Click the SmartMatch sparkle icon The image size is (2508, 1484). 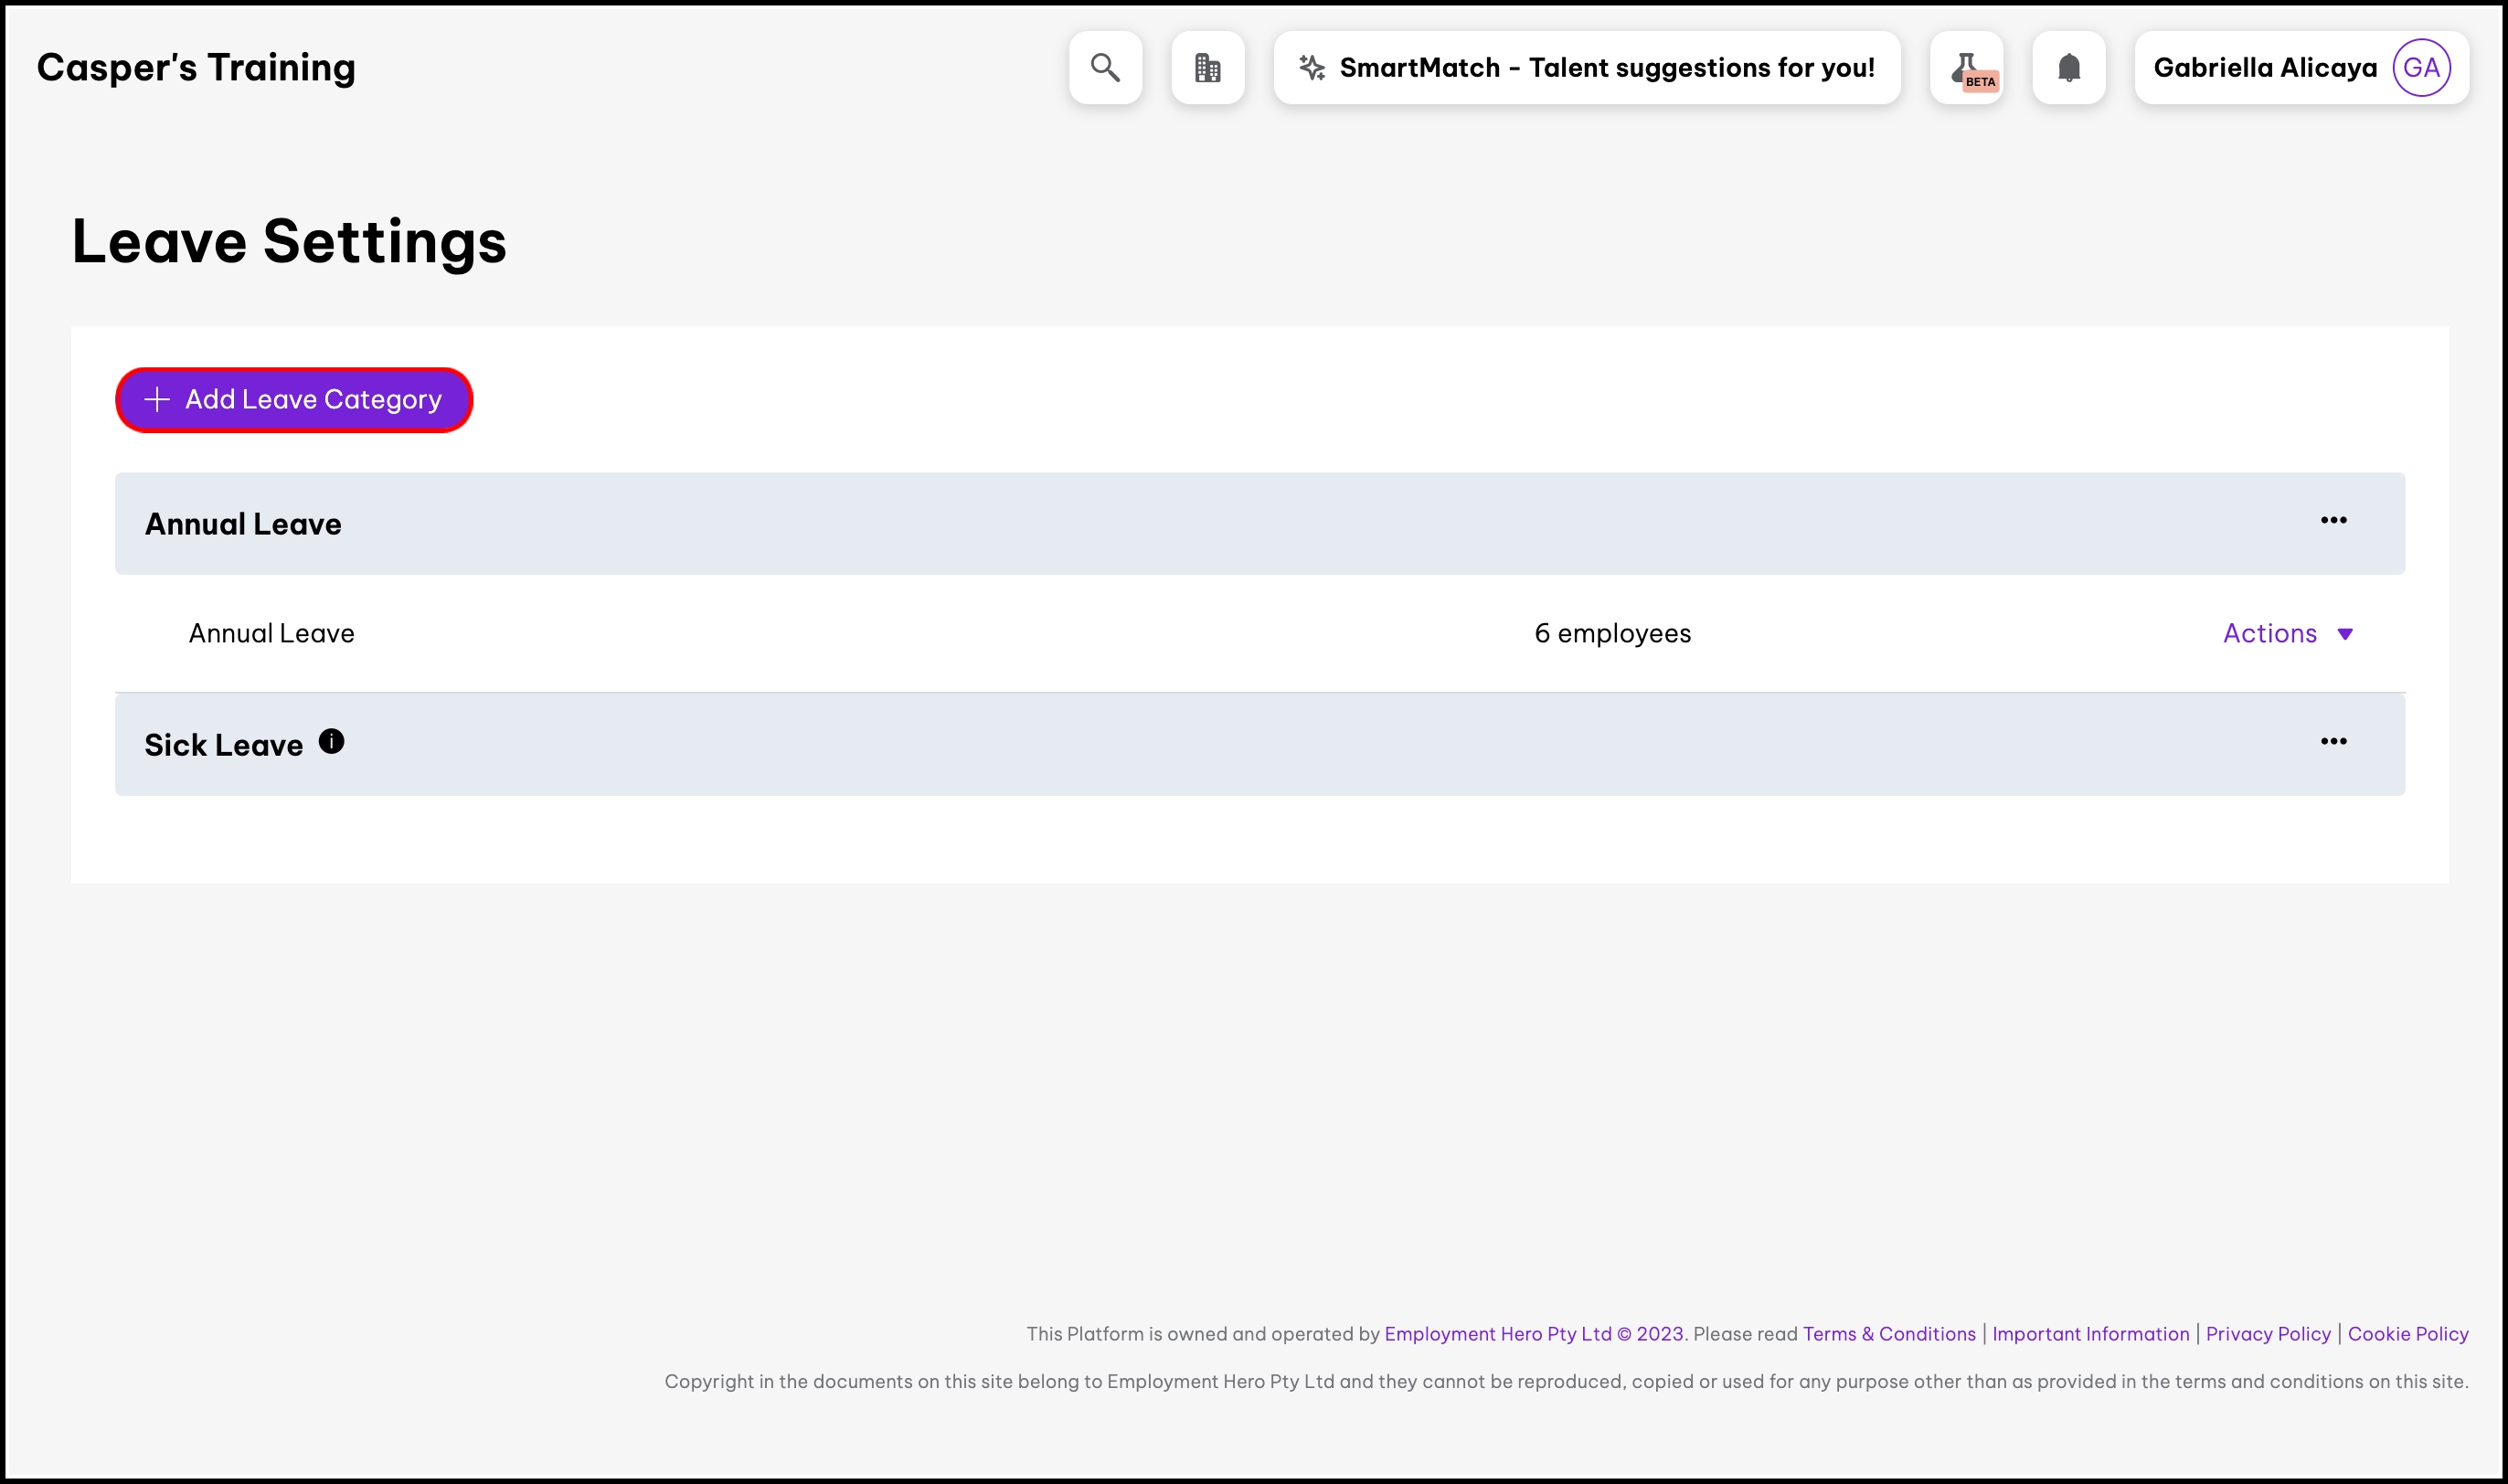click(x=1311, y=67)
